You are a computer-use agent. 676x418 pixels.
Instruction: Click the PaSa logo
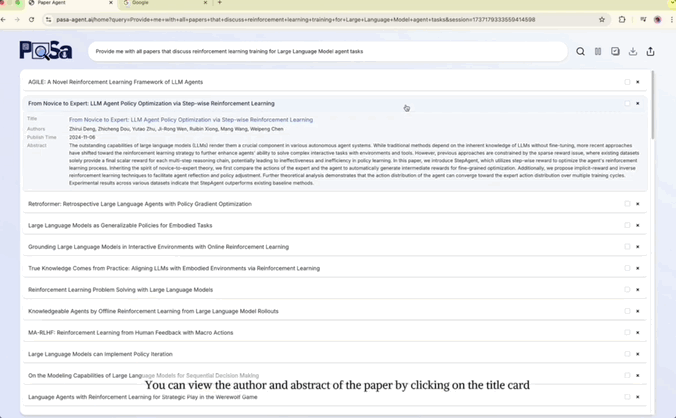(x=46, y=51)
